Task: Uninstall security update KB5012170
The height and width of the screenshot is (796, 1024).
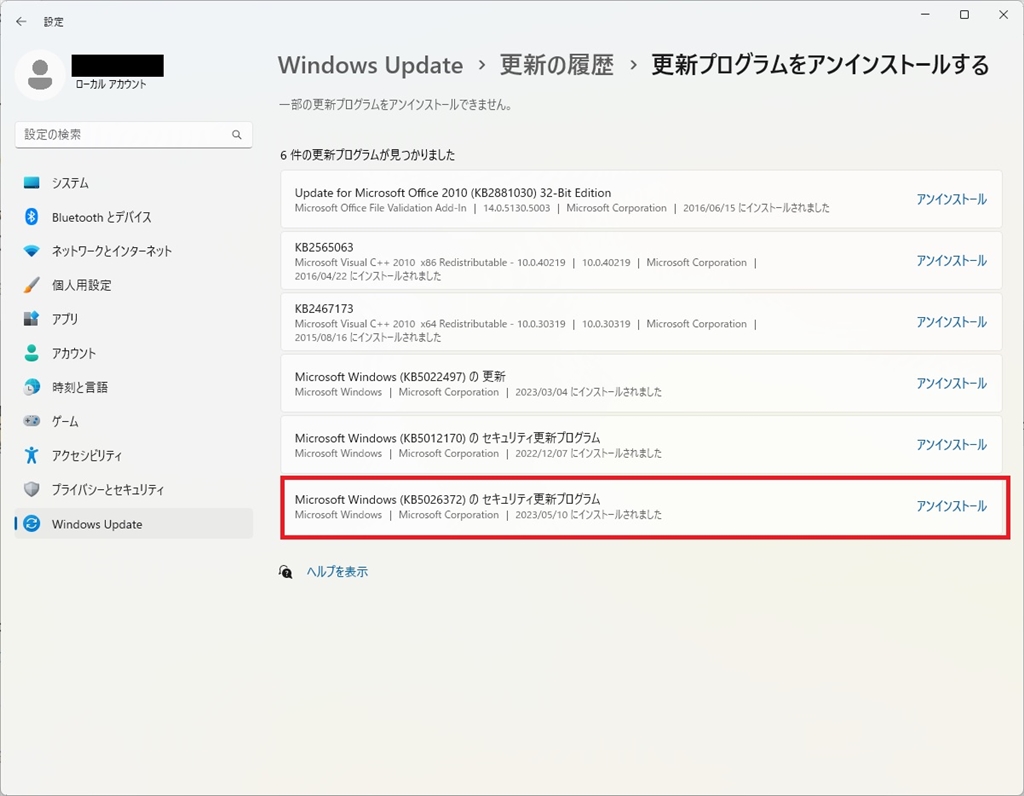Action: coord(951,445)
